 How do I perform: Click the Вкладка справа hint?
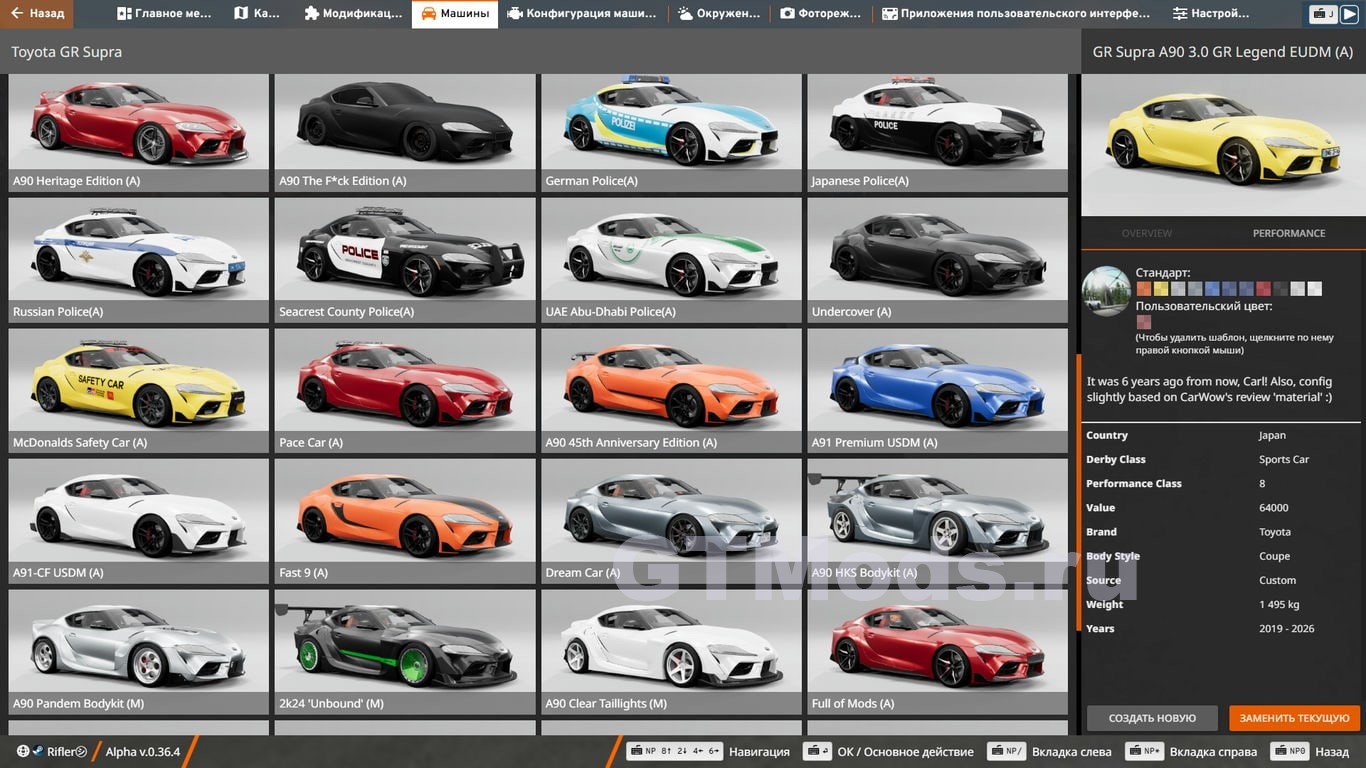[1191, 751]
